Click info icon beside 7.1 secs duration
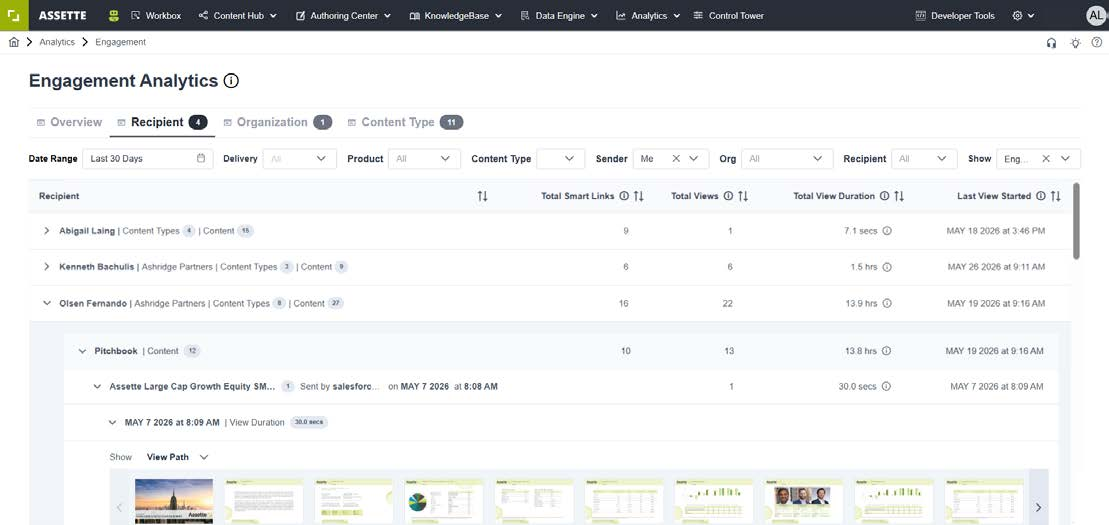Image resolution: width=1109 pixels, height=525 pixels. pyautogui.click(x=887, y=231)
